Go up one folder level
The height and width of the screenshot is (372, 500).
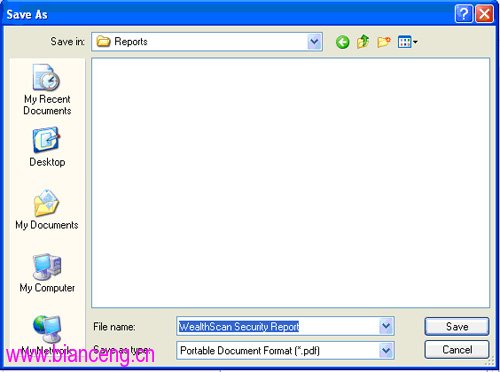pyautogui.click(x=363, y=42)
